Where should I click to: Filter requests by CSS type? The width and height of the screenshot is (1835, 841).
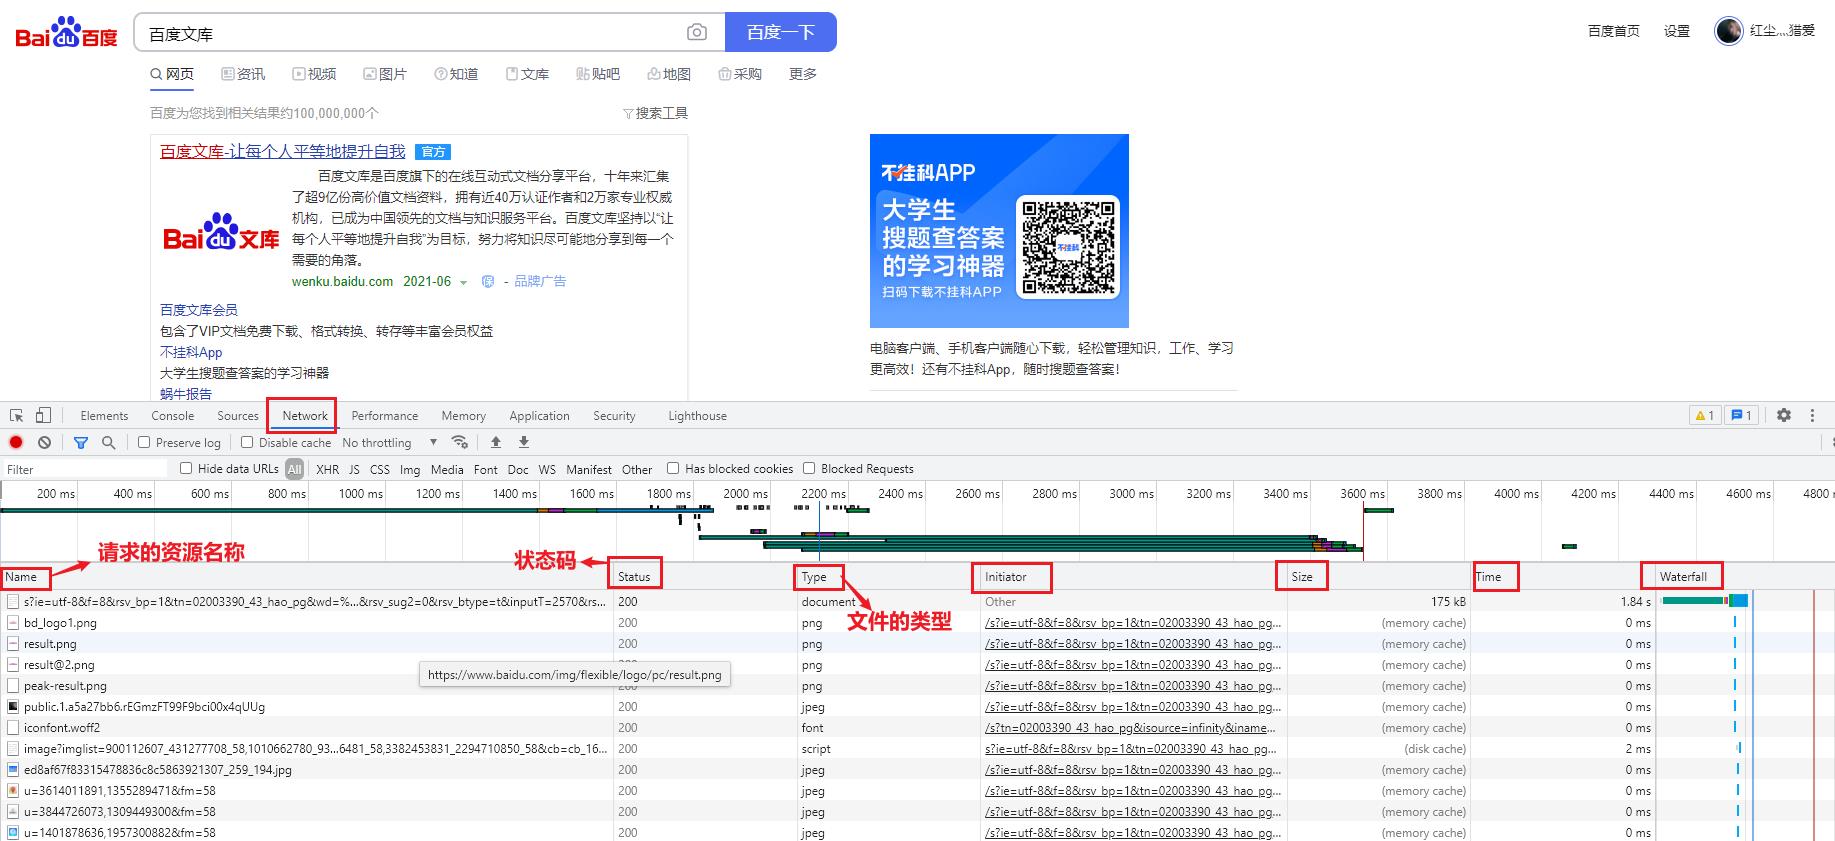380,469
